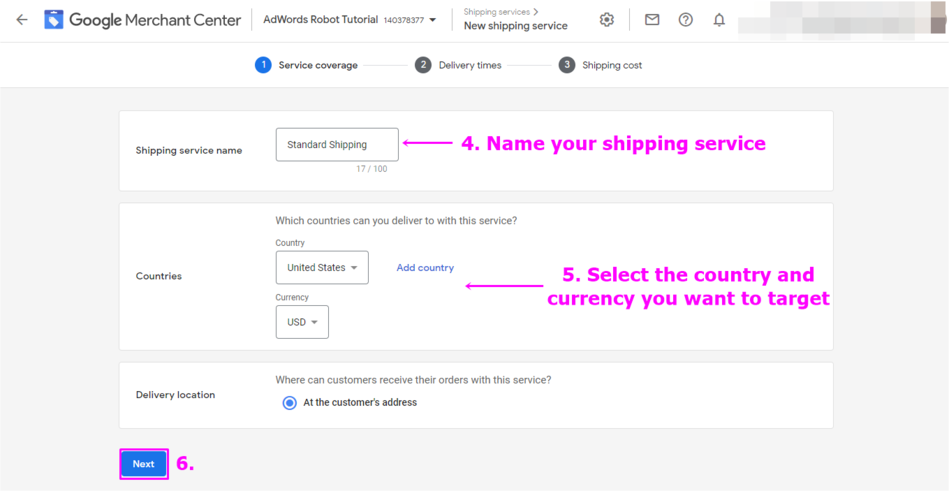This screenshot has width=949, height=491.
Task: Go to the Delivery times step
Action: pos(470,65)
